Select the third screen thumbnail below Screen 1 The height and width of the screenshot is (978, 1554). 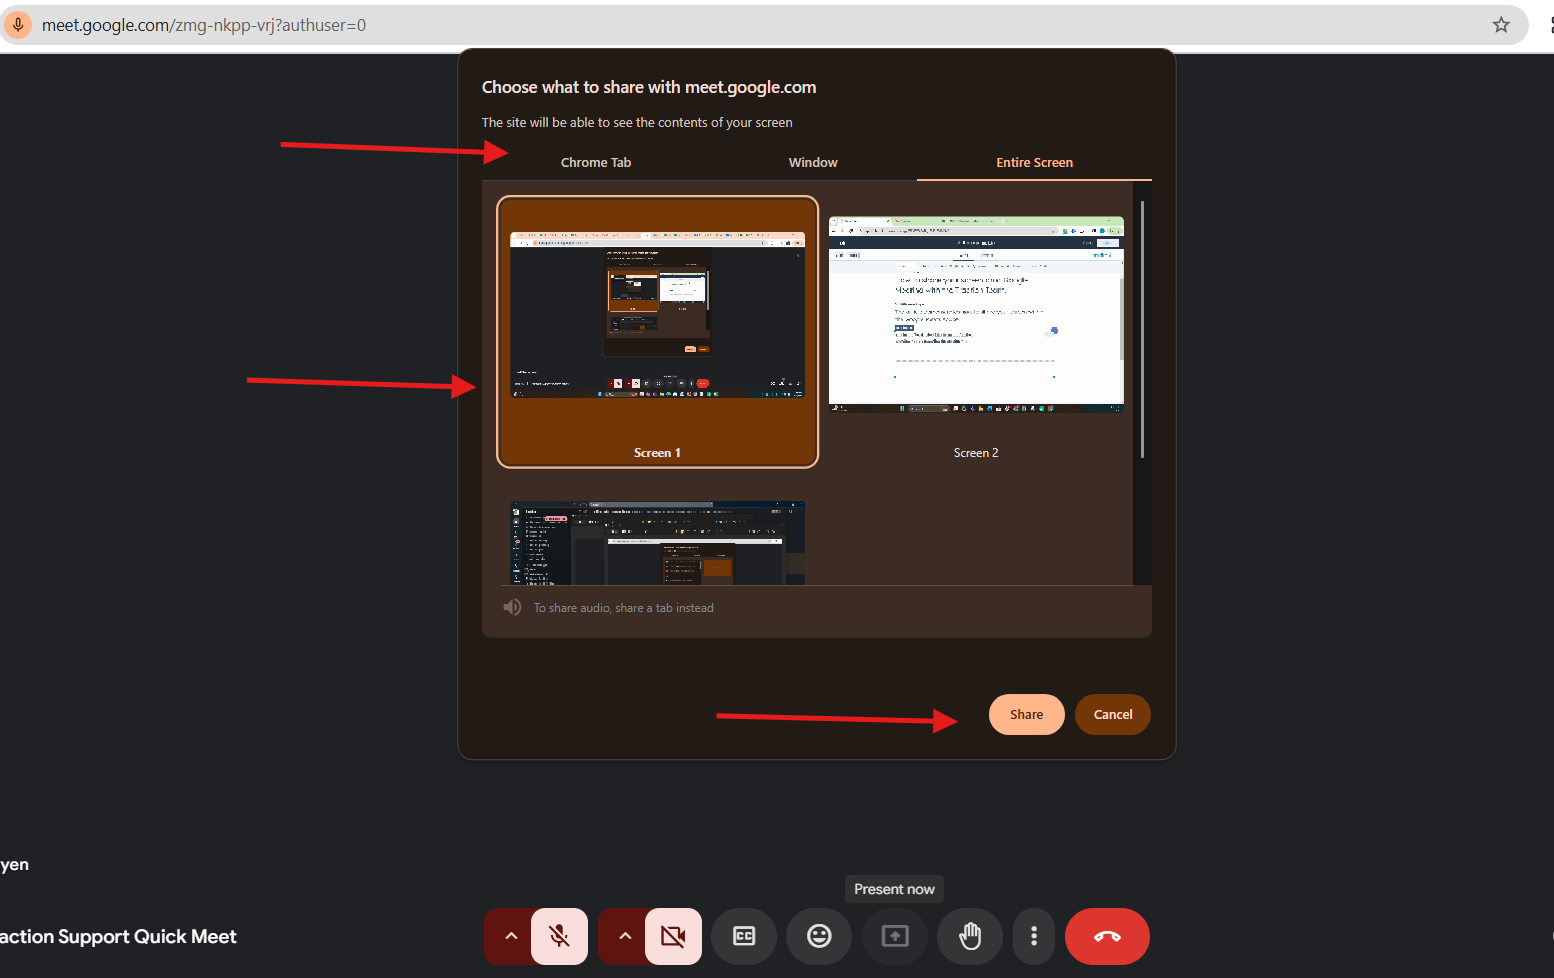[x=657, y=542]
